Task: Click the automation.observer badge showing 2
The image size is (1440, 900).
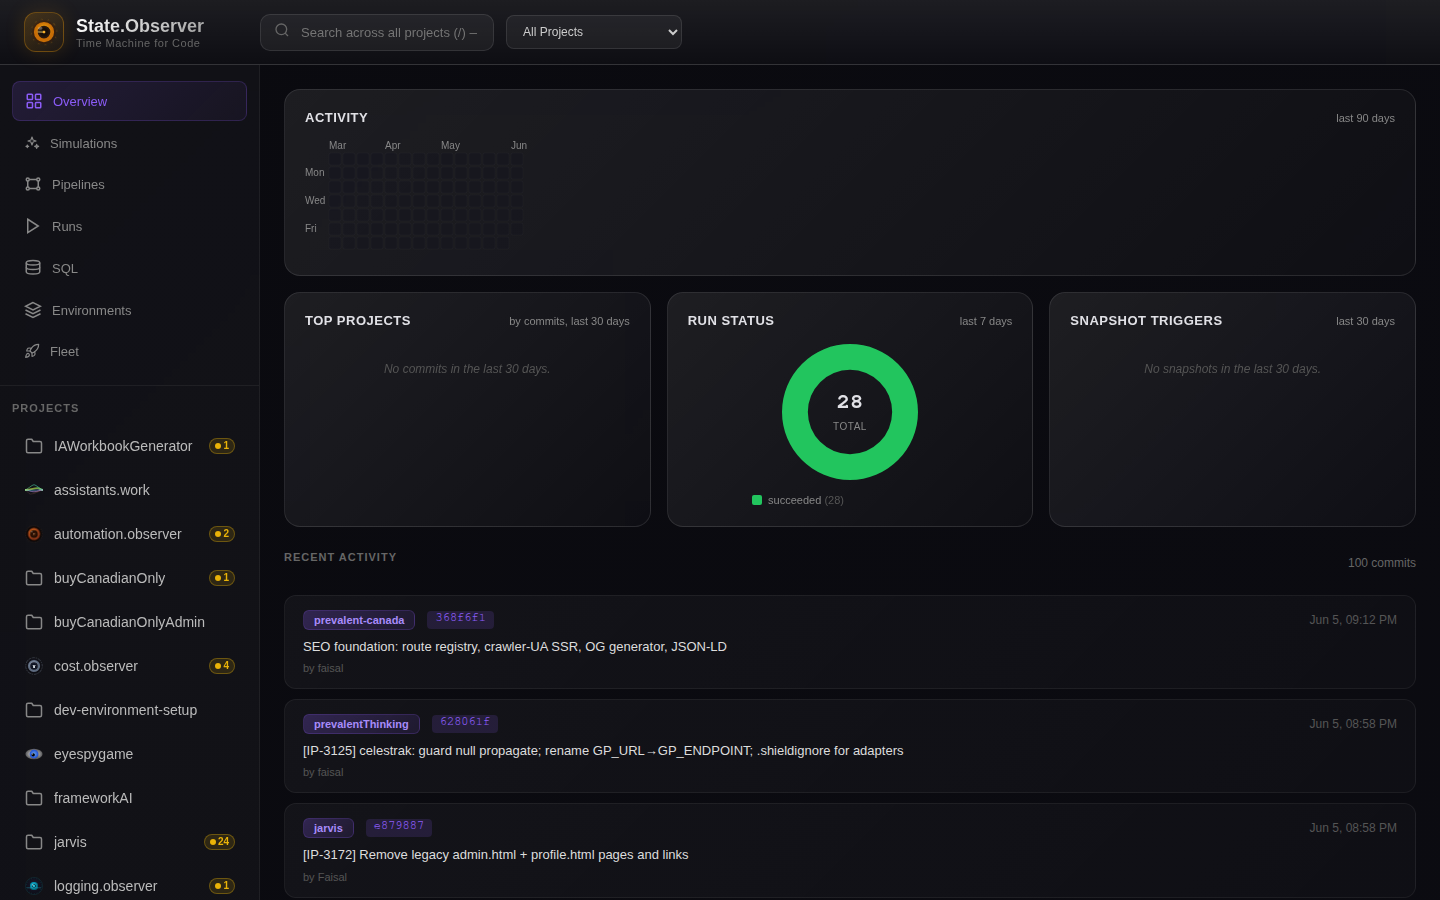Action: coord(222,534)
